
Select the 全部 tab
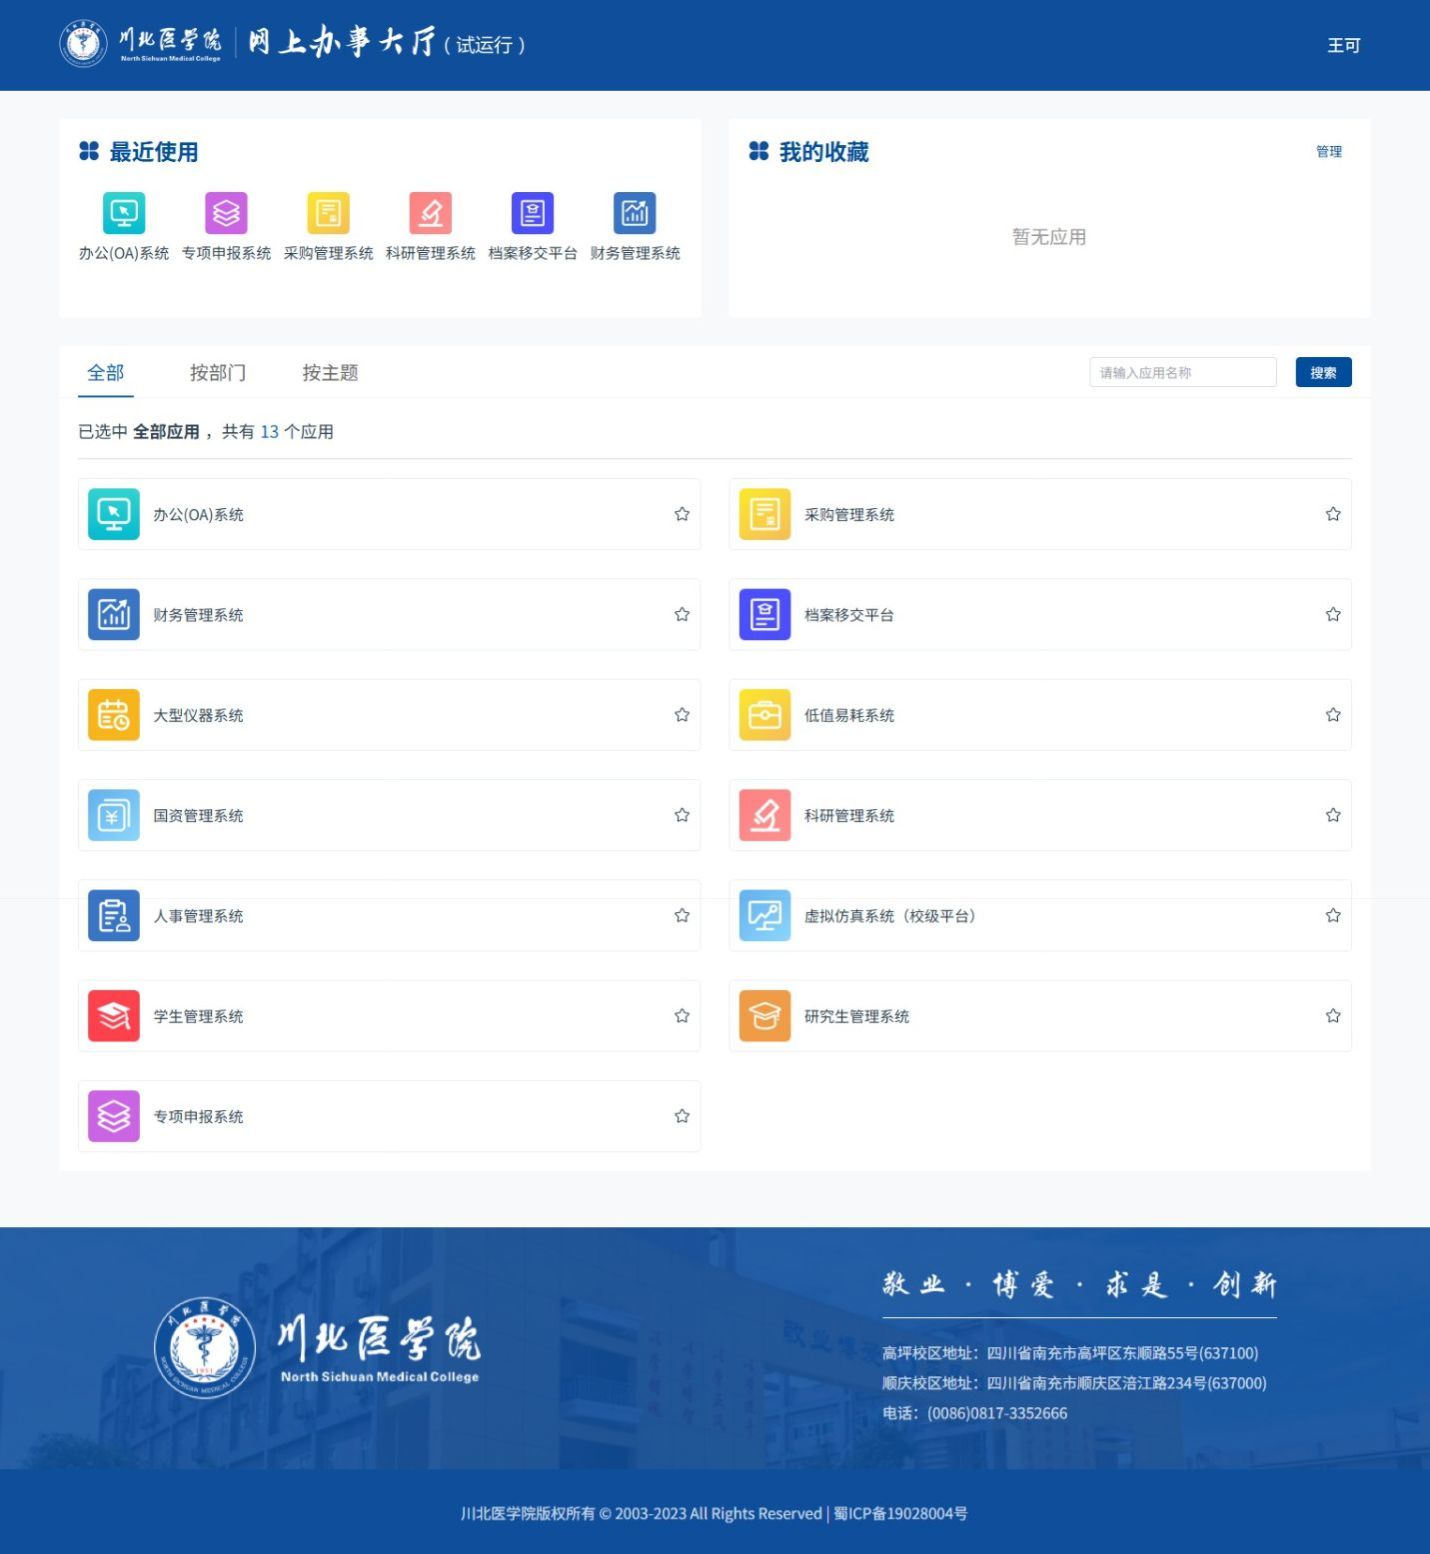106,373
